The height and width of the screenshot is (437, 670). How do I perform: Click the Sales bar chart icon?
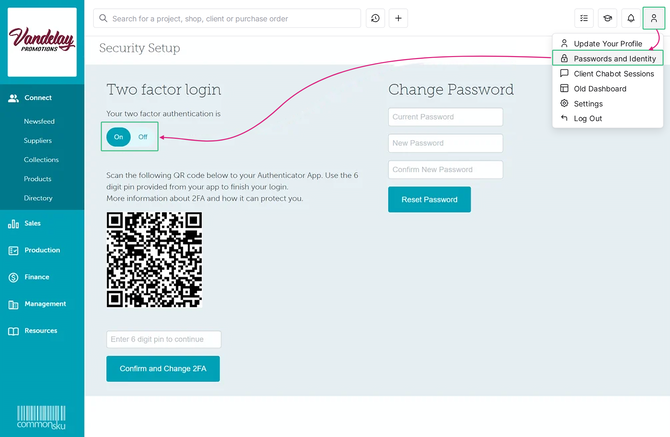pyautogui.click(x=13, y=224)
